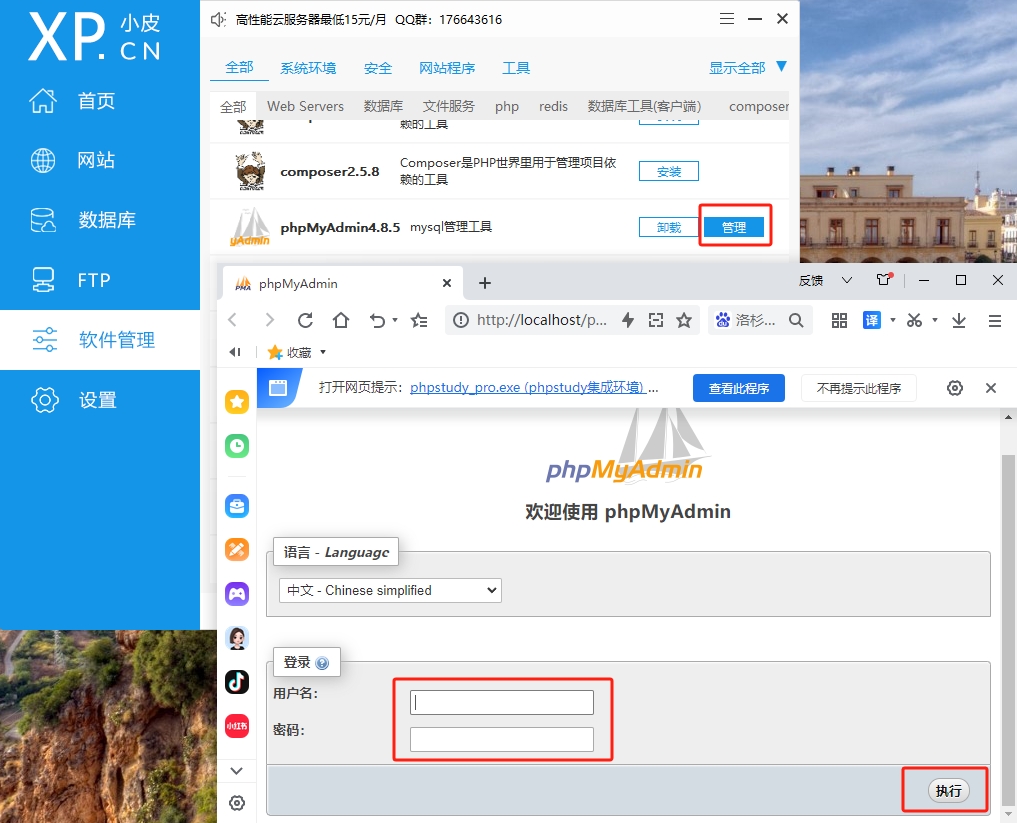Bookmark page with address bar star
This screenshot has width=1017, height=823.
[x=684, y=320]
